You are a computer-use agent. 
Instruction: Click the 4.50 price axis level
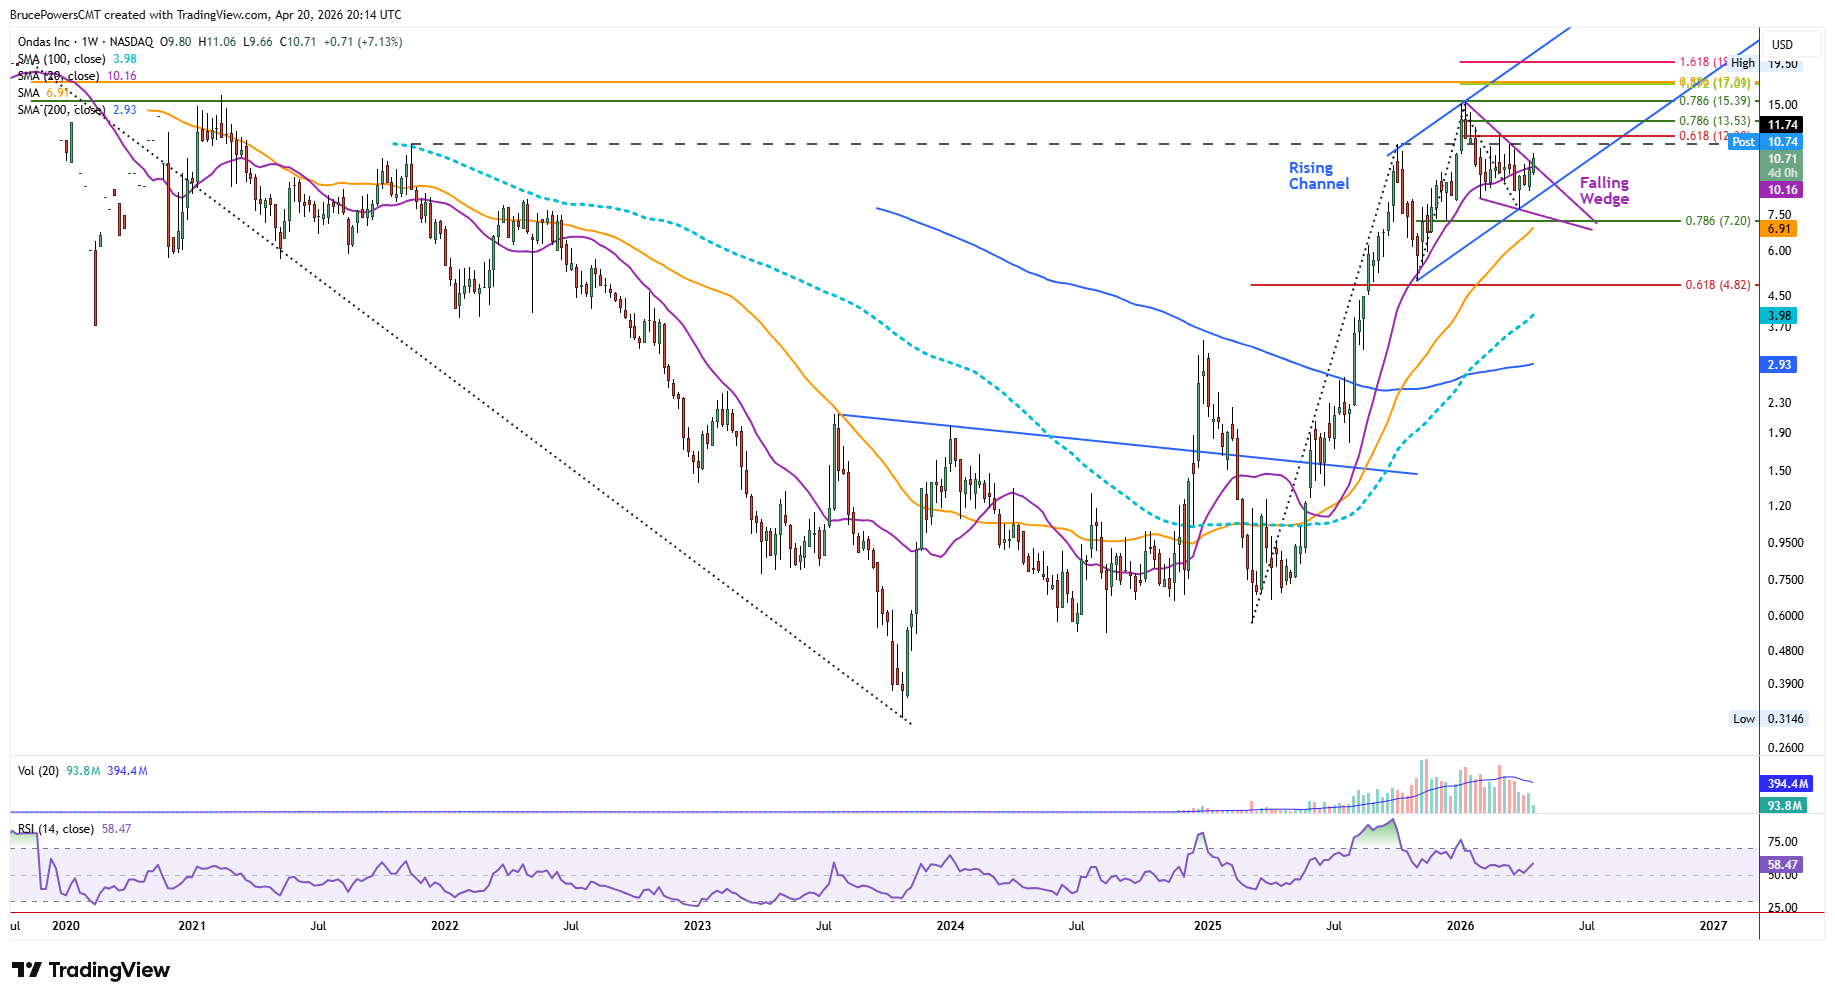point(1779,296)
